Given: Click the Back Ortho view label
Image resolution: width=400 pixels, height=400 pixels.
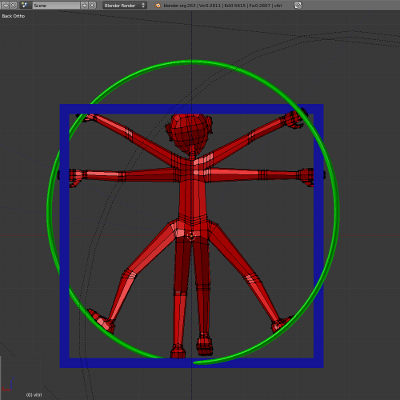Looking at the screenshot, I should pyautogui.click(x=13, y=16).
